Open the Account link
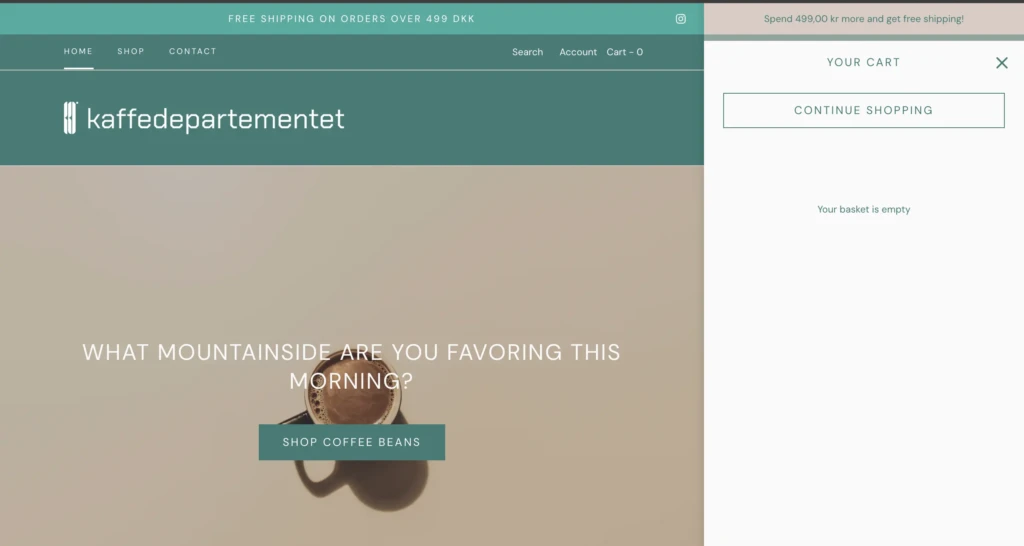 (x=578, y=52)
